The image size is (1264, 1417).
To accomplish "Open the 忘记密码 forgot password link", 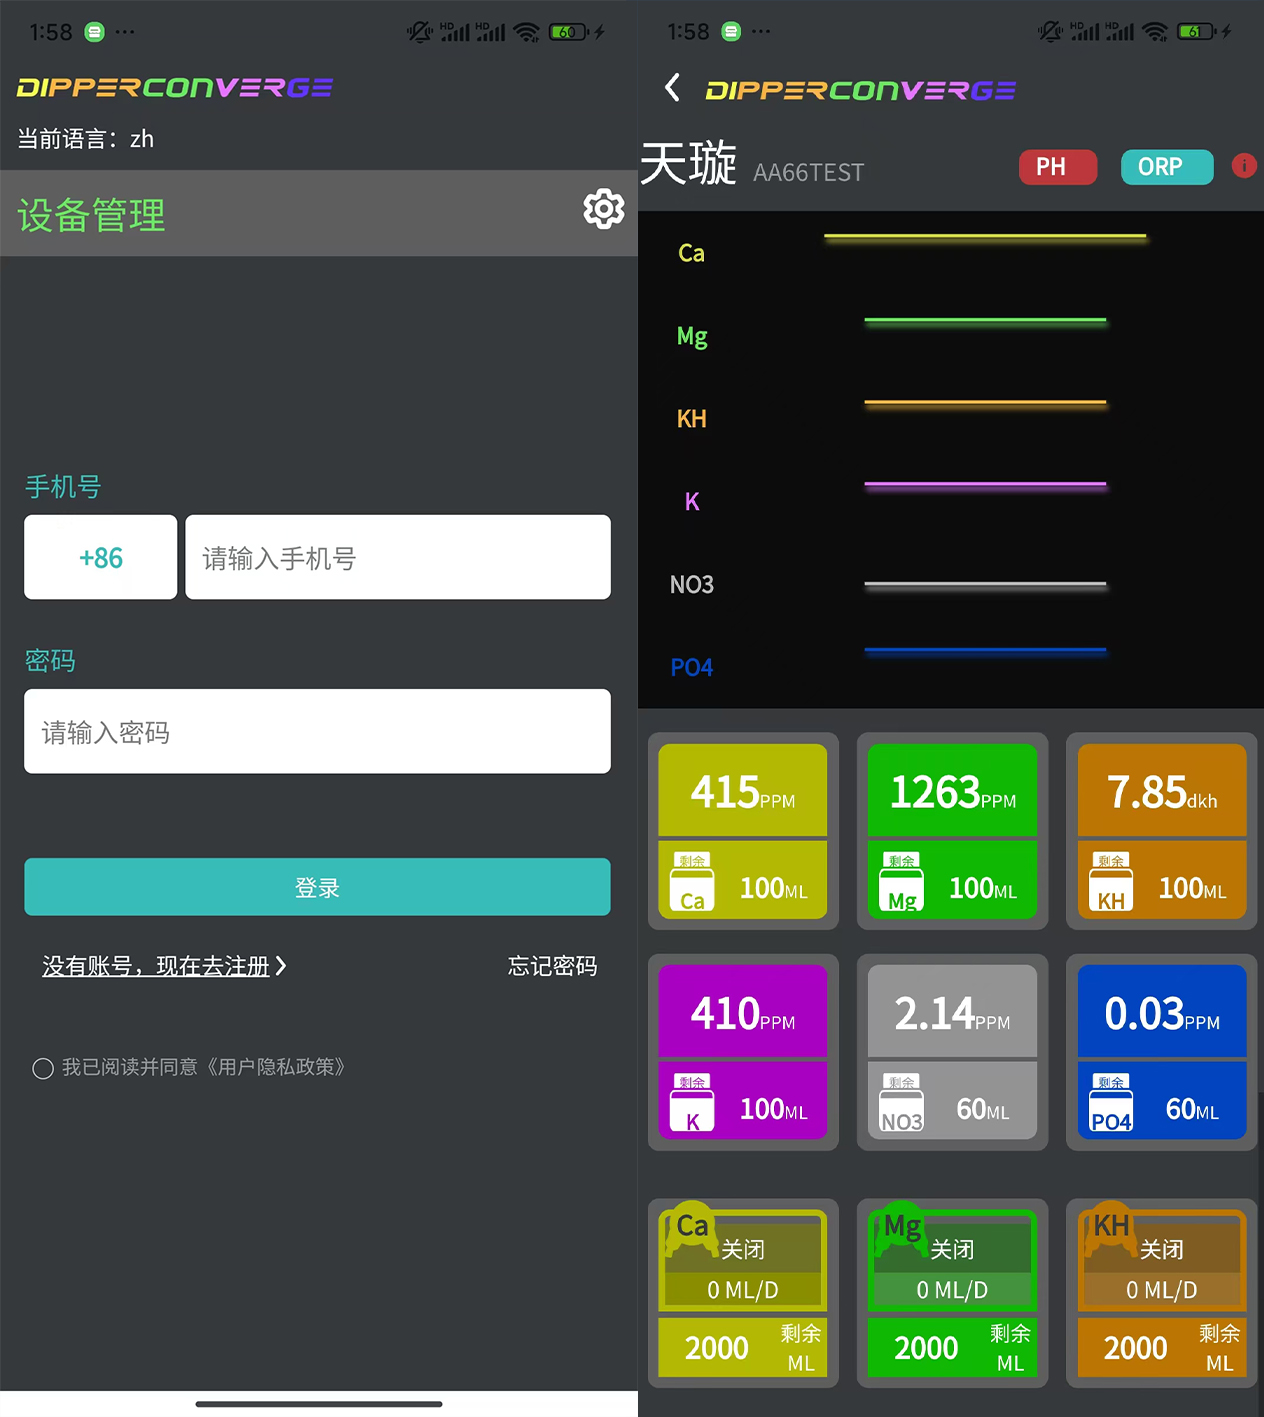I will 552,966.
